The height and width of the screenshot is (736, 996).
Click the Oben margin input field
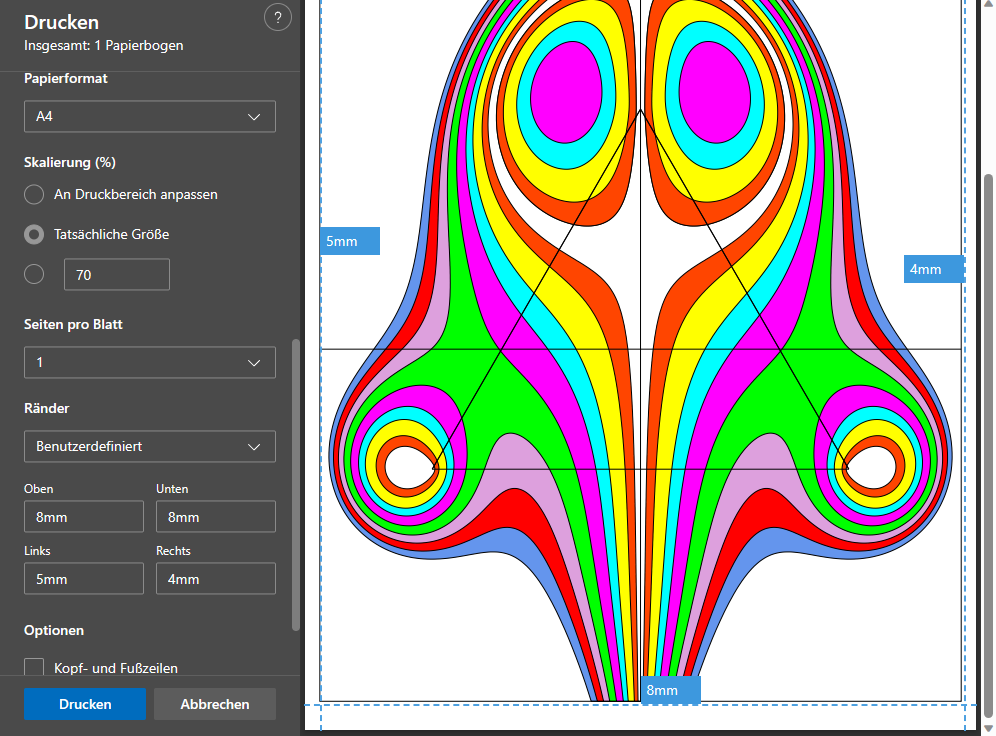click(x=84, y=517)
